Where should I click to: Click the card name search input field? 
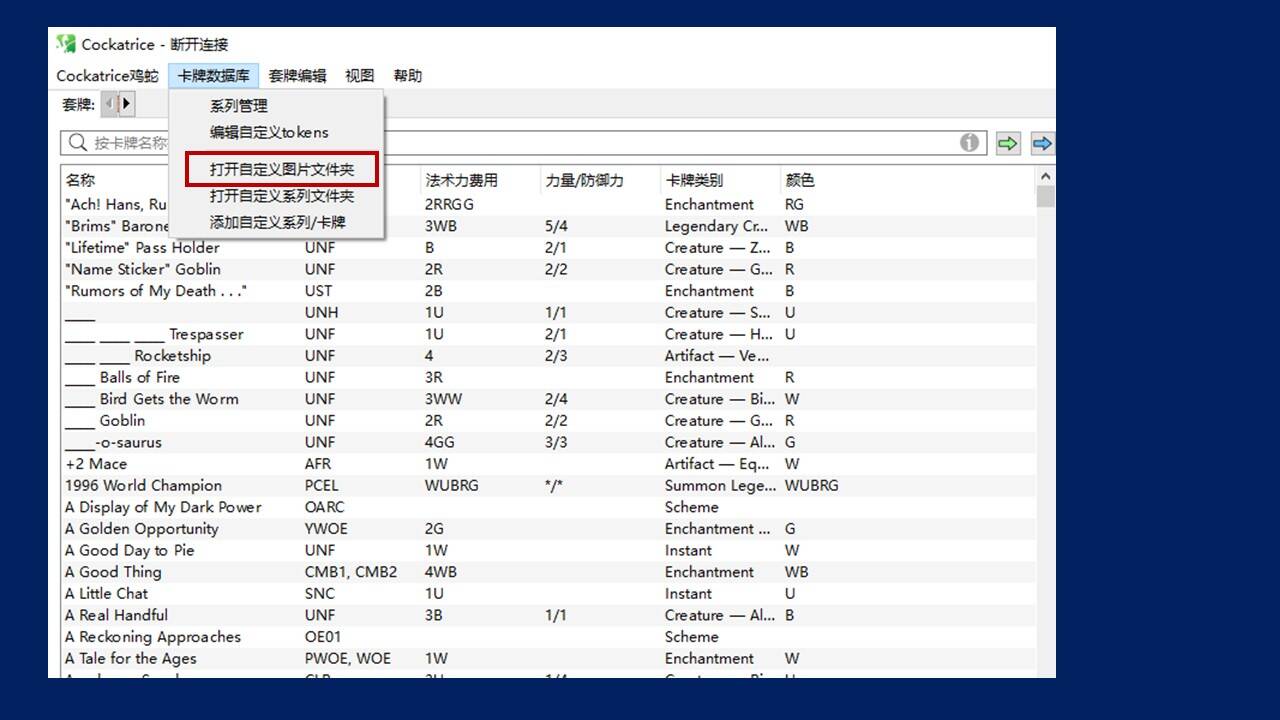click(524, 143)
